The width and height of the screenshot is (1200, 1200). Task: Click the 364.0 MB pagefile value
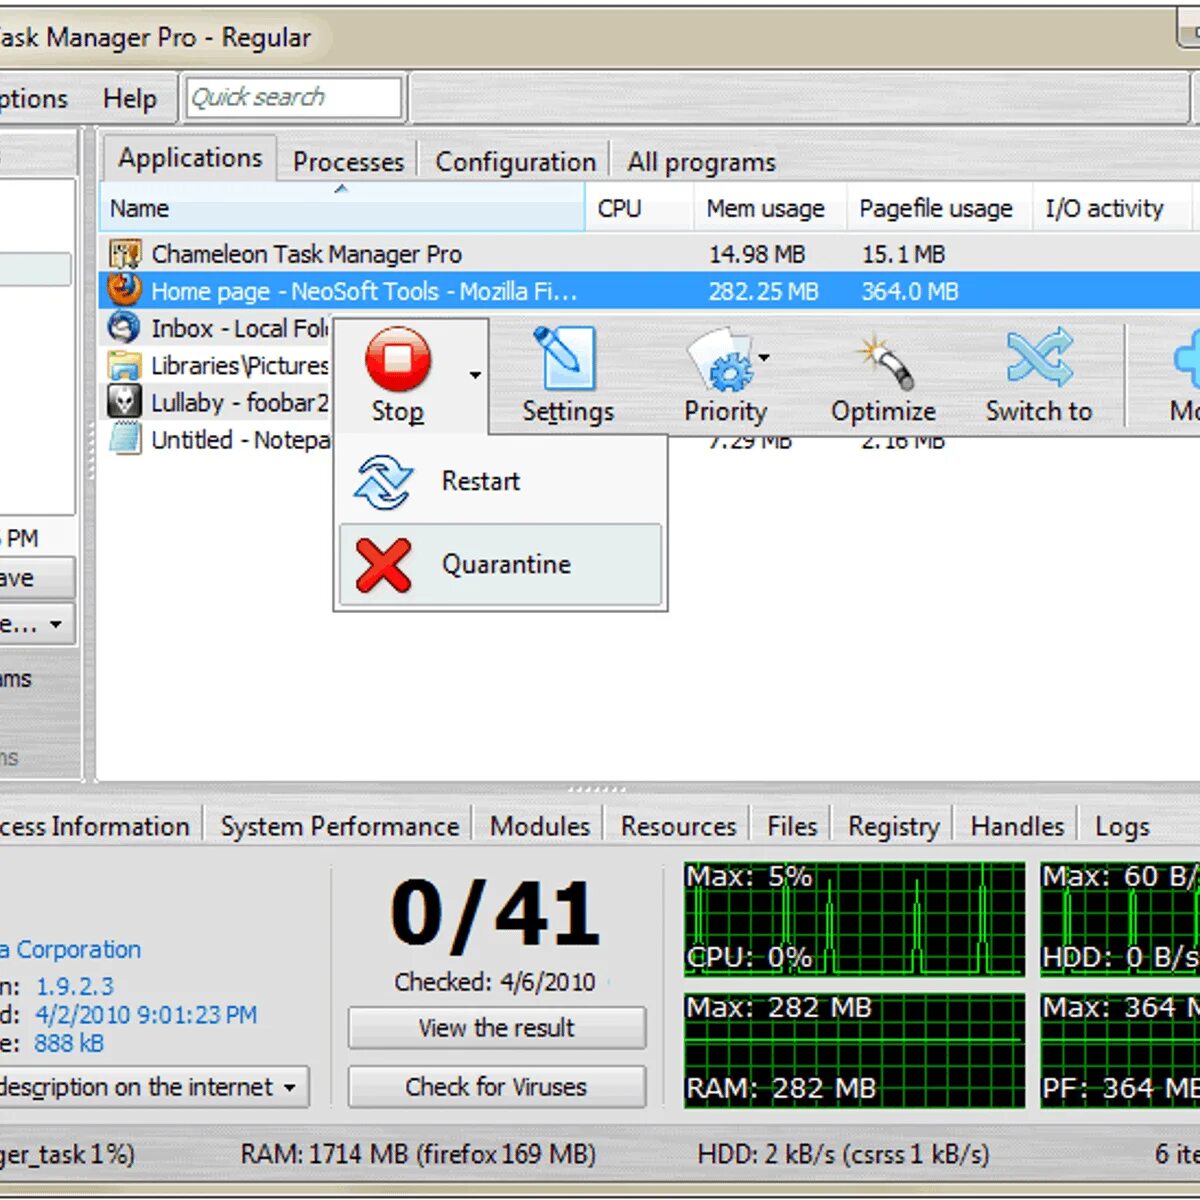(910, 291)
